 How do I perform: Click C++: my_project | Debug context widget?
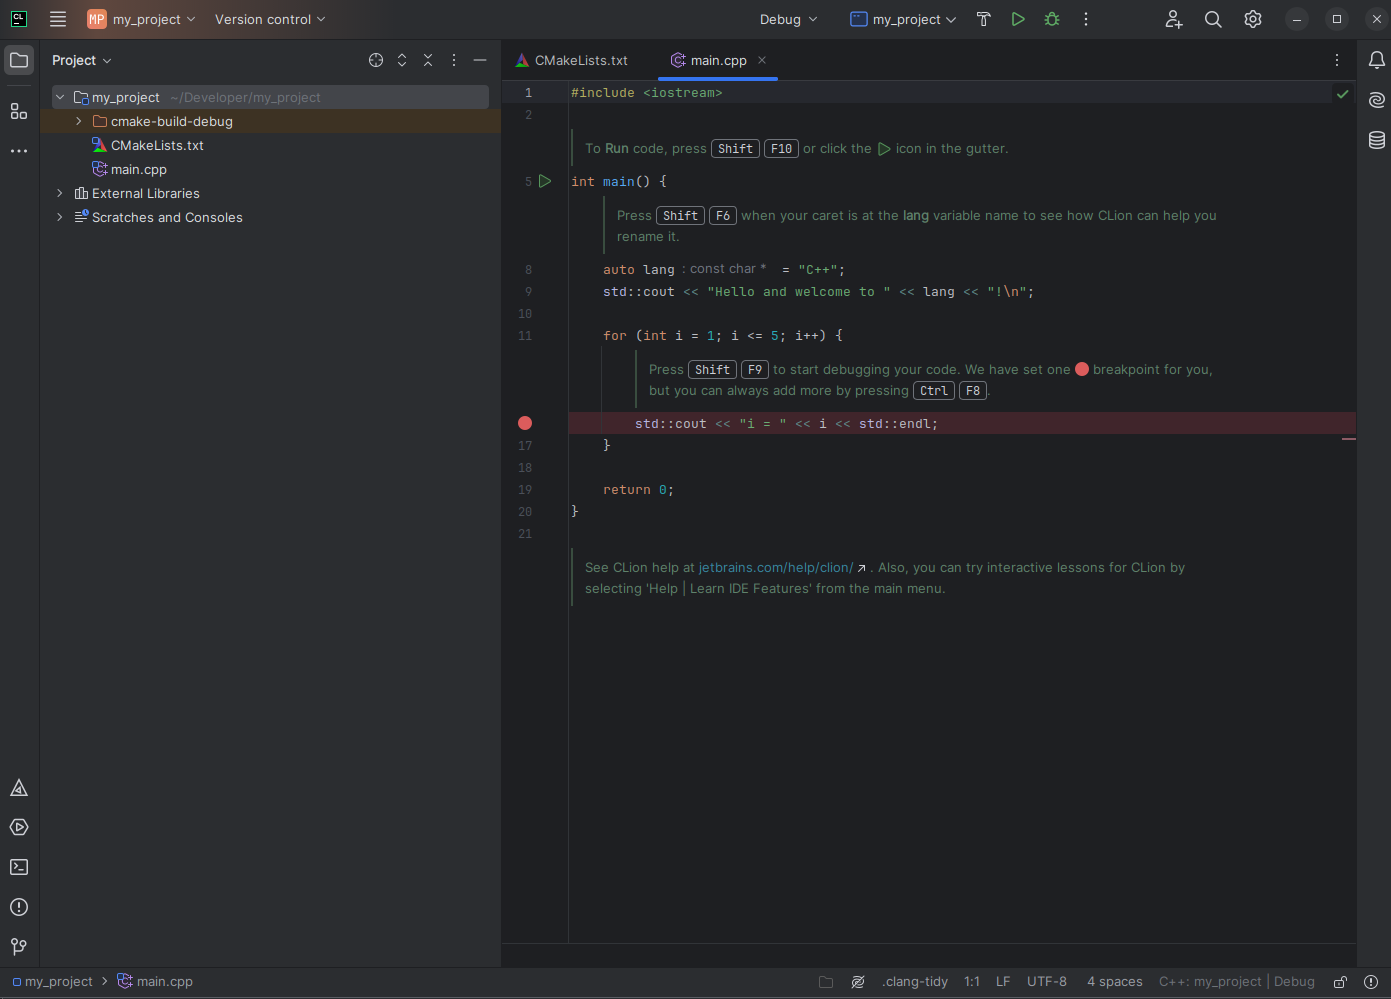click(1237, 982)
